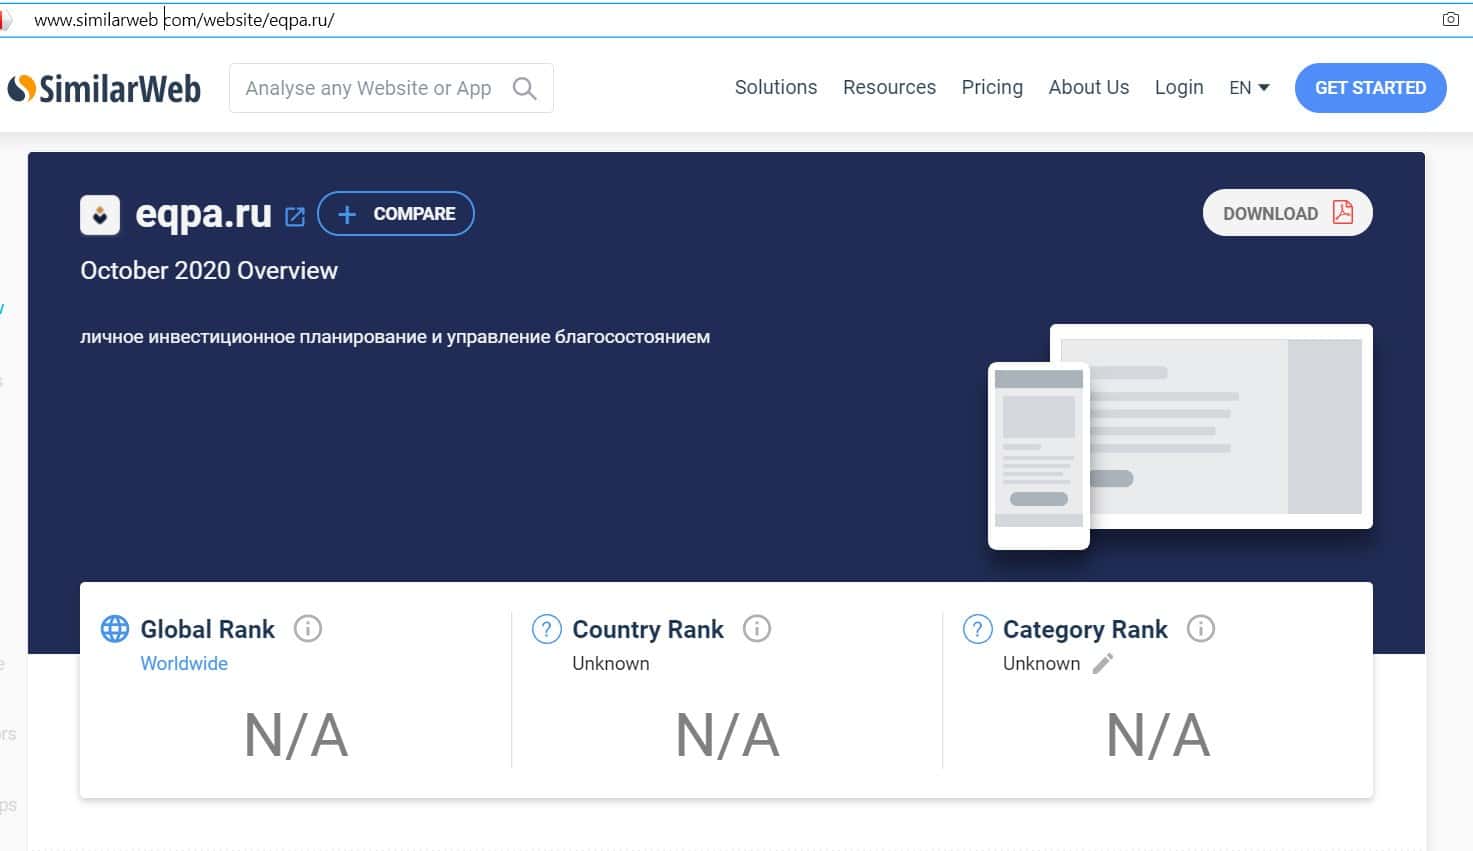Click the GET STARTED button
Viewport: 1473px width, 851px height.
coord(1370,88)
